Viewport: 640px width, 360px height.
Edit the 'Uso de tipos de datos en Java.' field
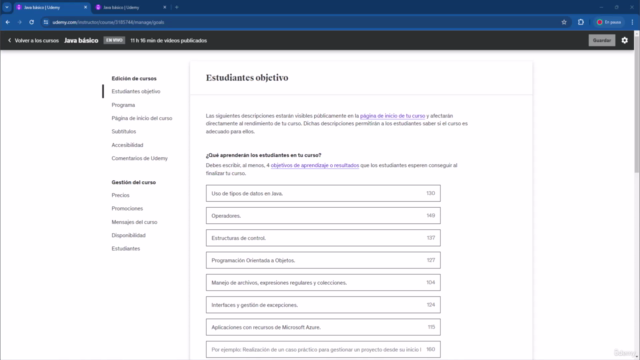coord(323,193)
